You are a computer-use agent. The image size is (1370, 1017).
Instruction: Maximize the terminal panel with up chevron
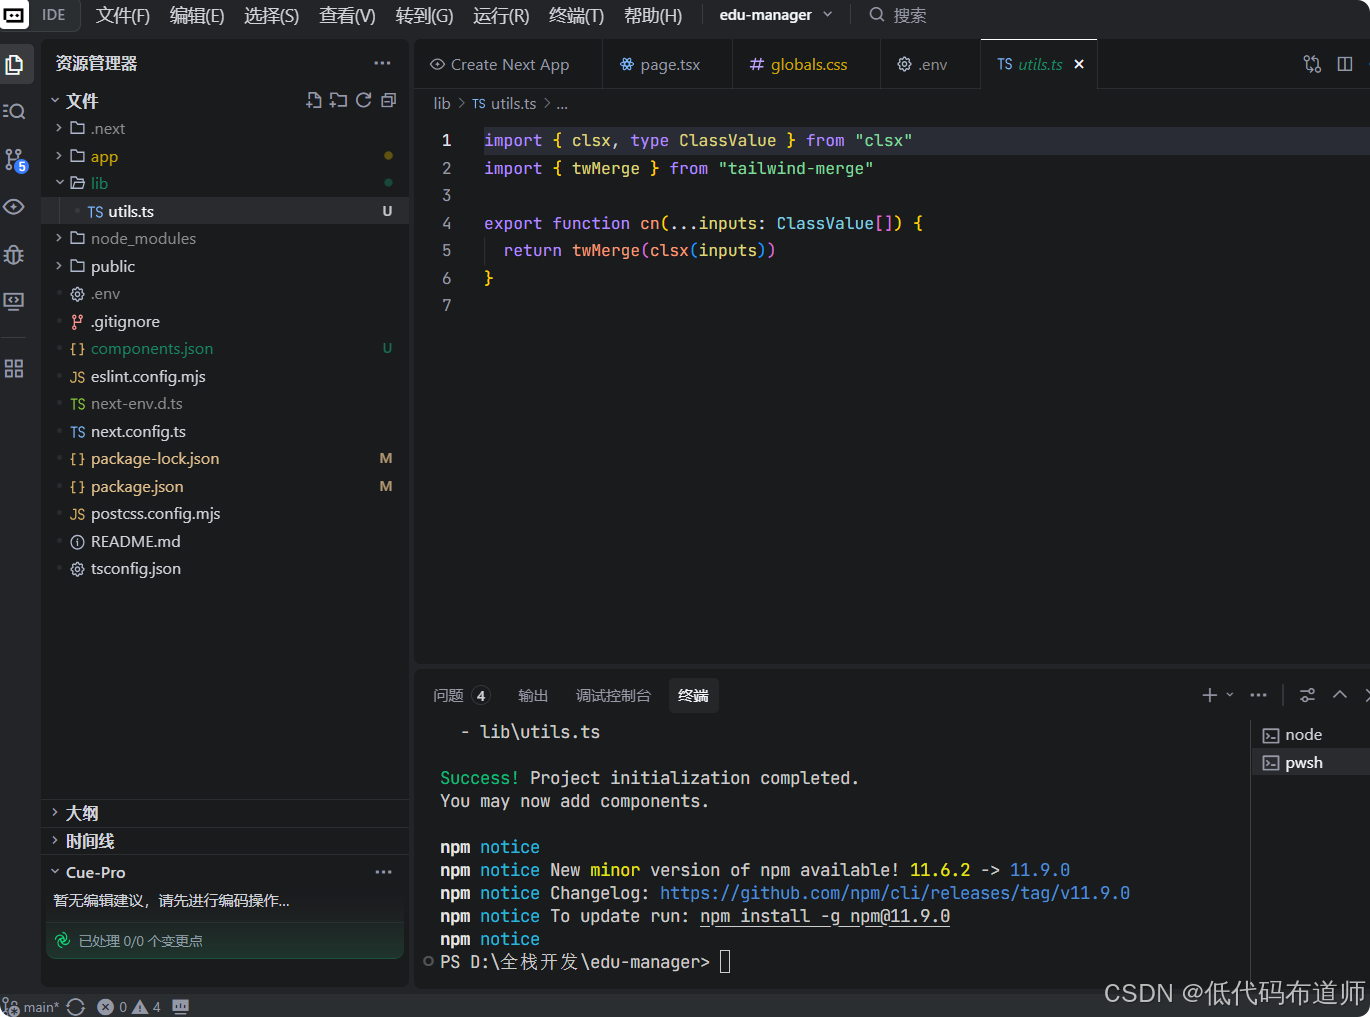click(x=1340, y=695)
